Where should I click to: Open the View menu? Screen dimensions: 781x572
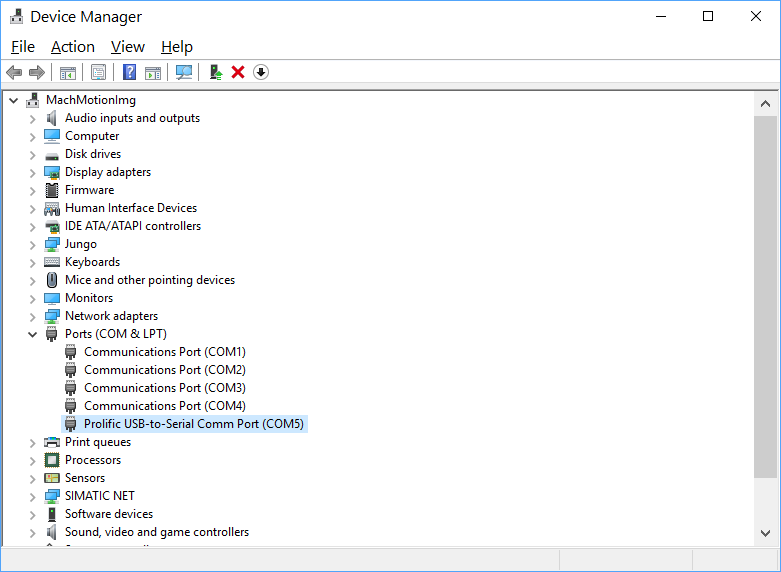(128, 47)
